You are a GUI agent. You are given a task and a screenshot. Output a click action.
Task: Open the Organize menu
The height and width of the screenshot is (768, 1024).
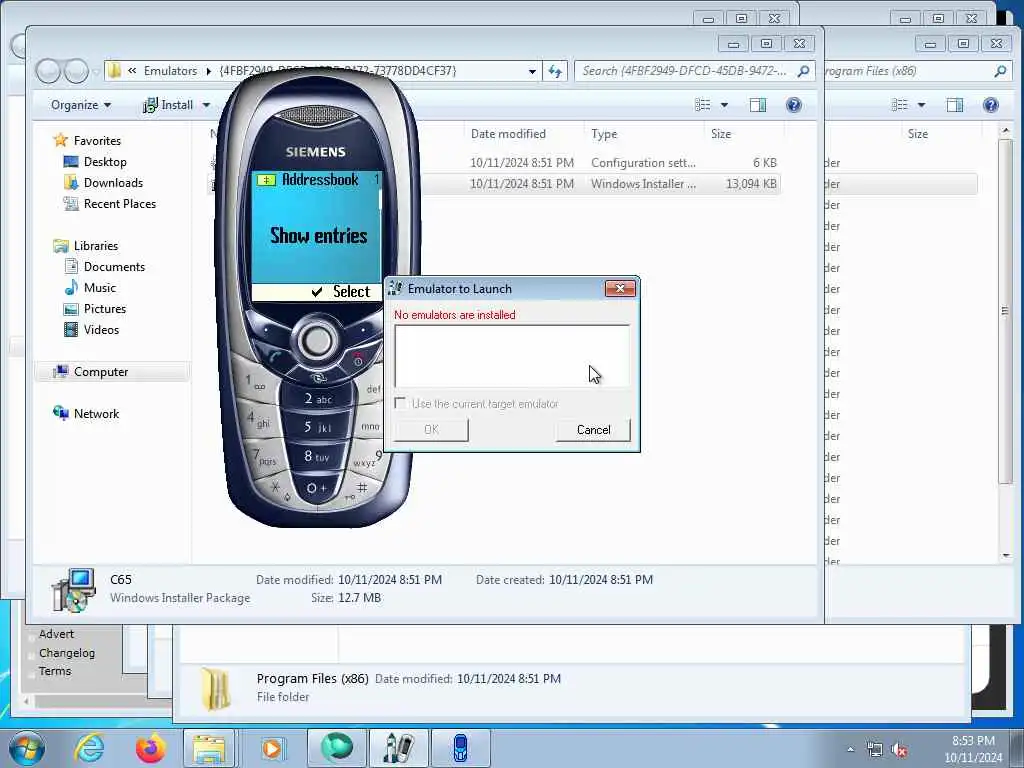[x=81, y=105]
